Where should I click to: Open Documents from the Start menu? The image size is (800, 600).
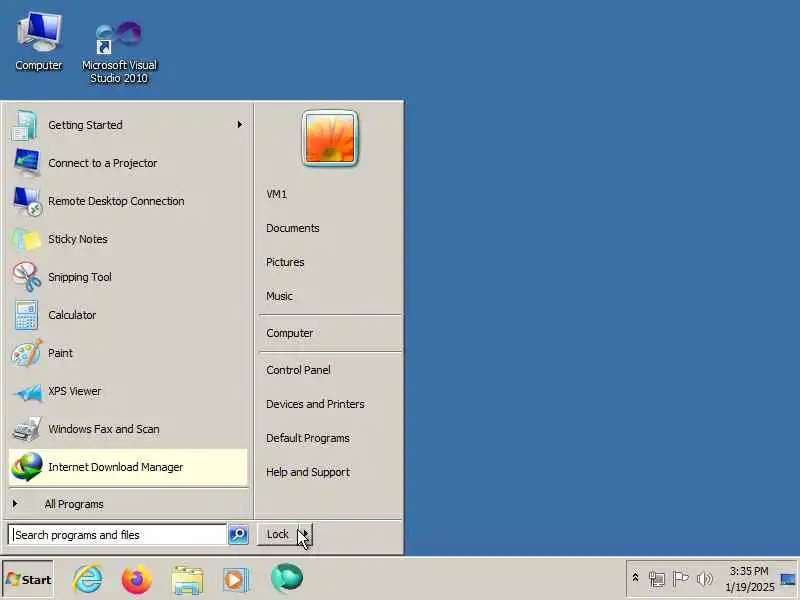(x=293, y=228)
